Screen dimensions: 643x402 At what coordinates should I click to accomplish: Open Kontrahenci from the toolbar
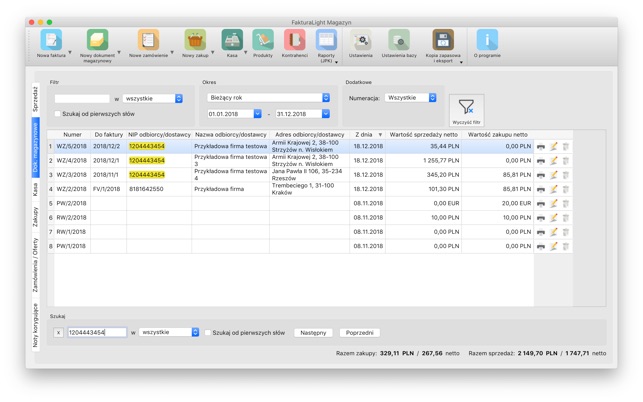[294, 41]
